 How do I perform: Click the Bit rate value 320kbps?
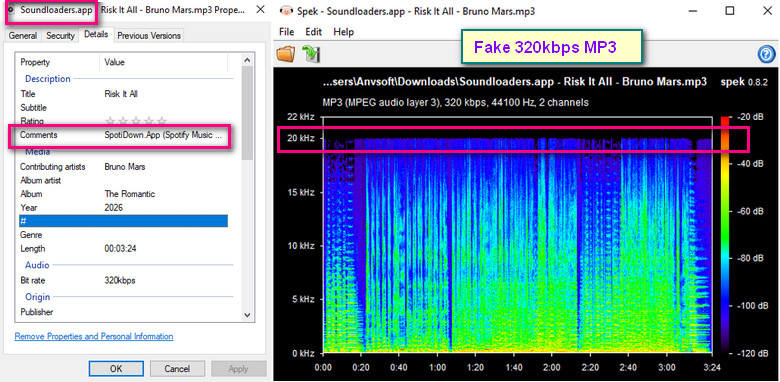[x=119, y=281]
